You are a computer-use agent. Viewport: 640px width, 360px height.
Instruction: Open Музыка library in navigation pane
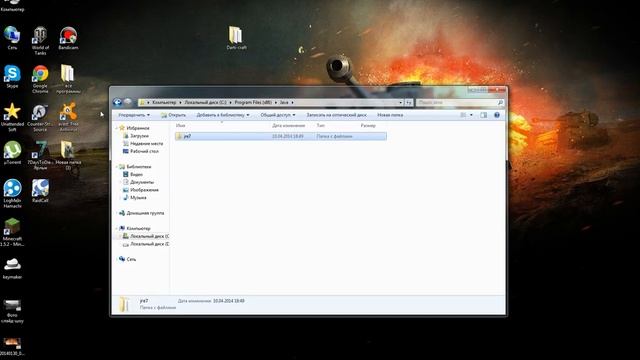point(135,198)
